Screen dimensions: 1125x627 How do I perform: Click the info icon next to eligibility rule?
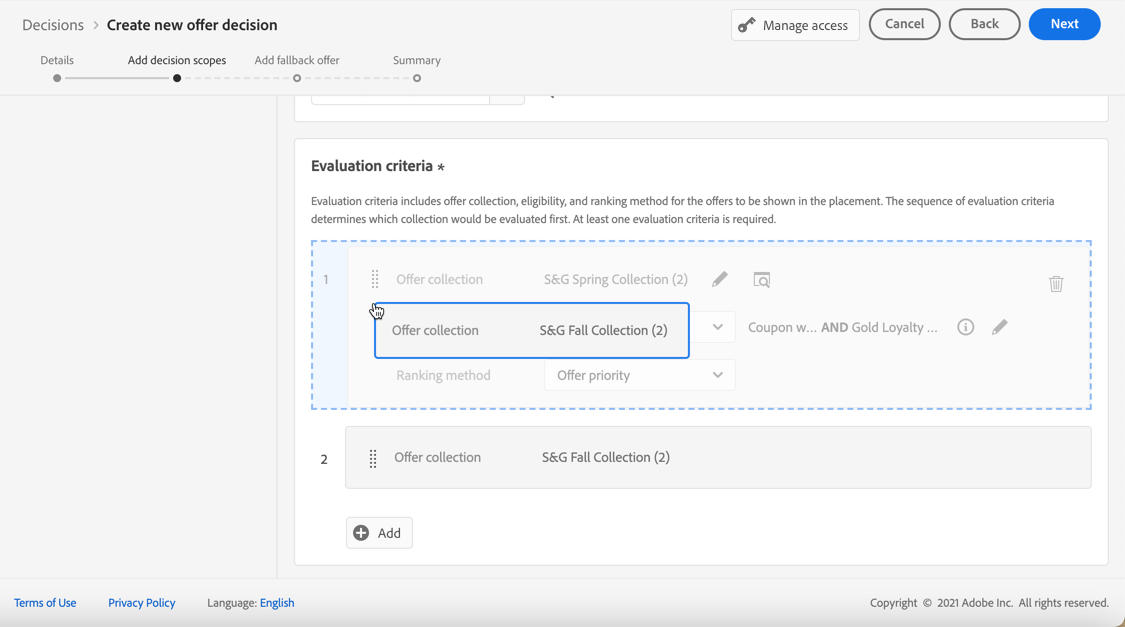(966, 327)
